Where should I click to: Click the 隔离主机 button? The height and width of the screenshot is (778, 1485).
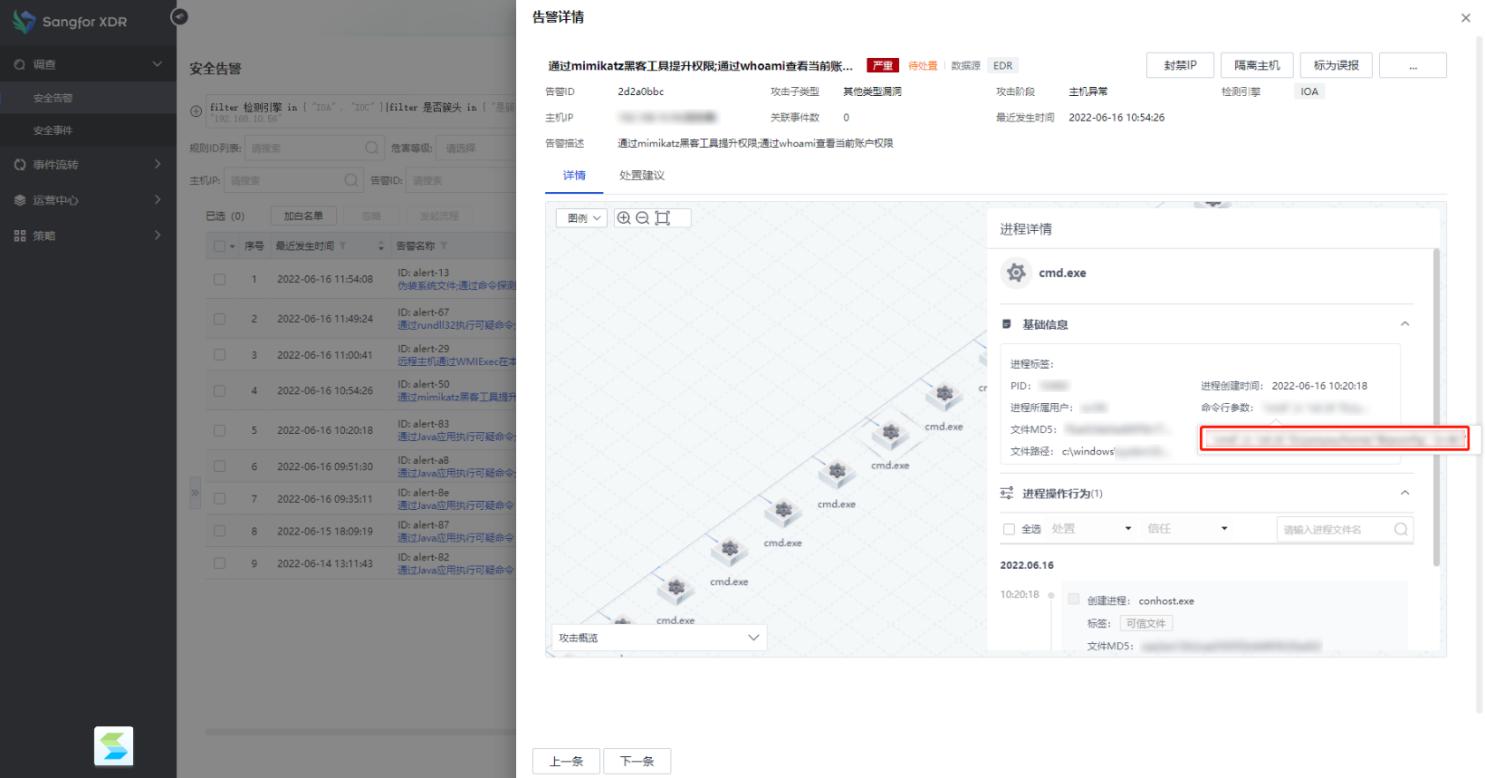pyautogui.click(x=1257, y=65)
